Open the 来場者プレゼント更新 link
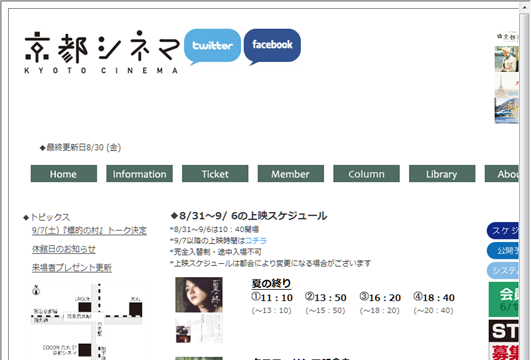This screenshot has height=360, width=531. point(71,268)
